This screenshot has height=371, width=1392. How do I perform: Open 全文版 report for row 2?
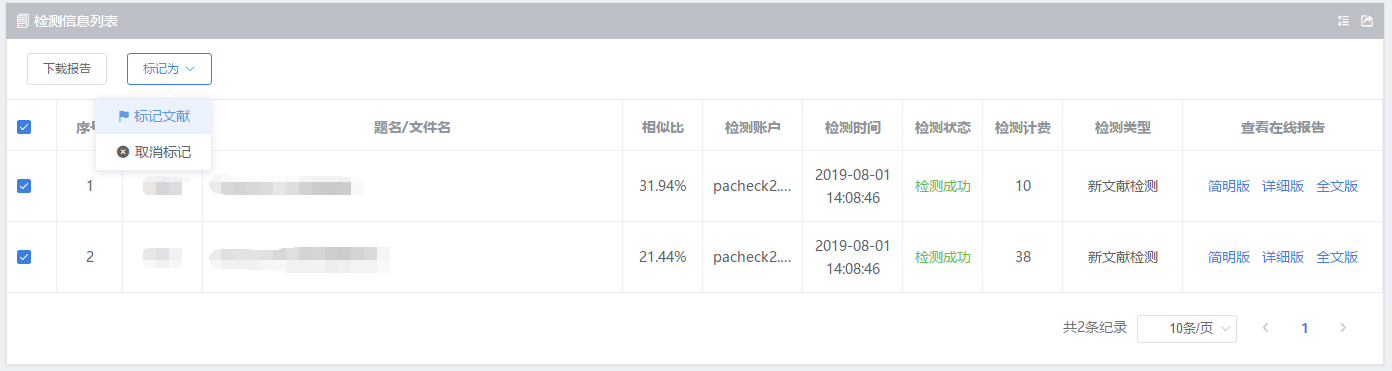click(x=1337, y=257)
